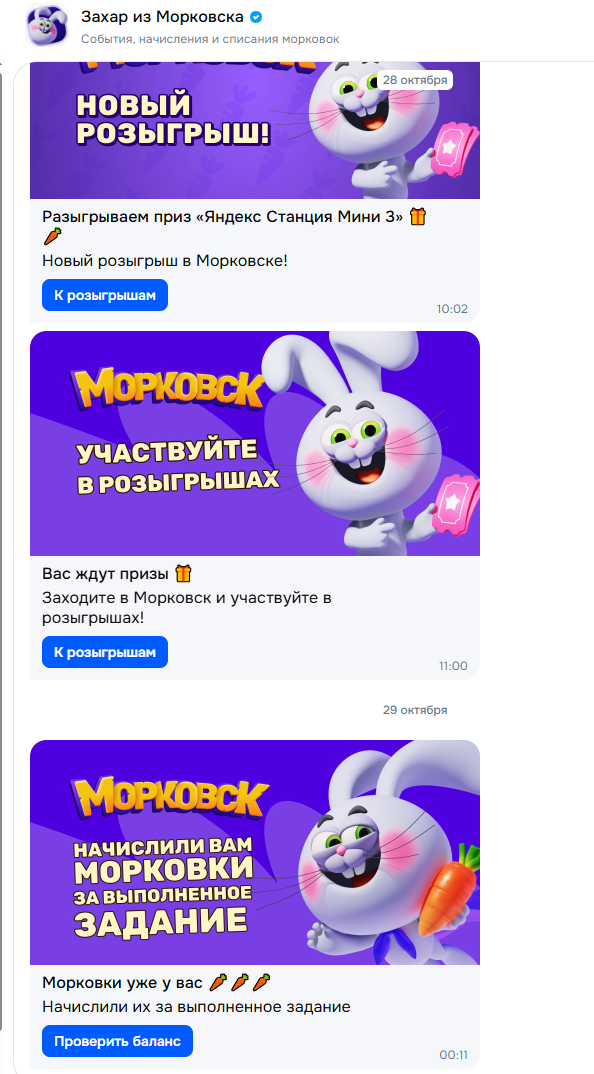Click К розыгрышам button under Новый розыгрыш message
The image size is (594, 1074).
[105, 295]
